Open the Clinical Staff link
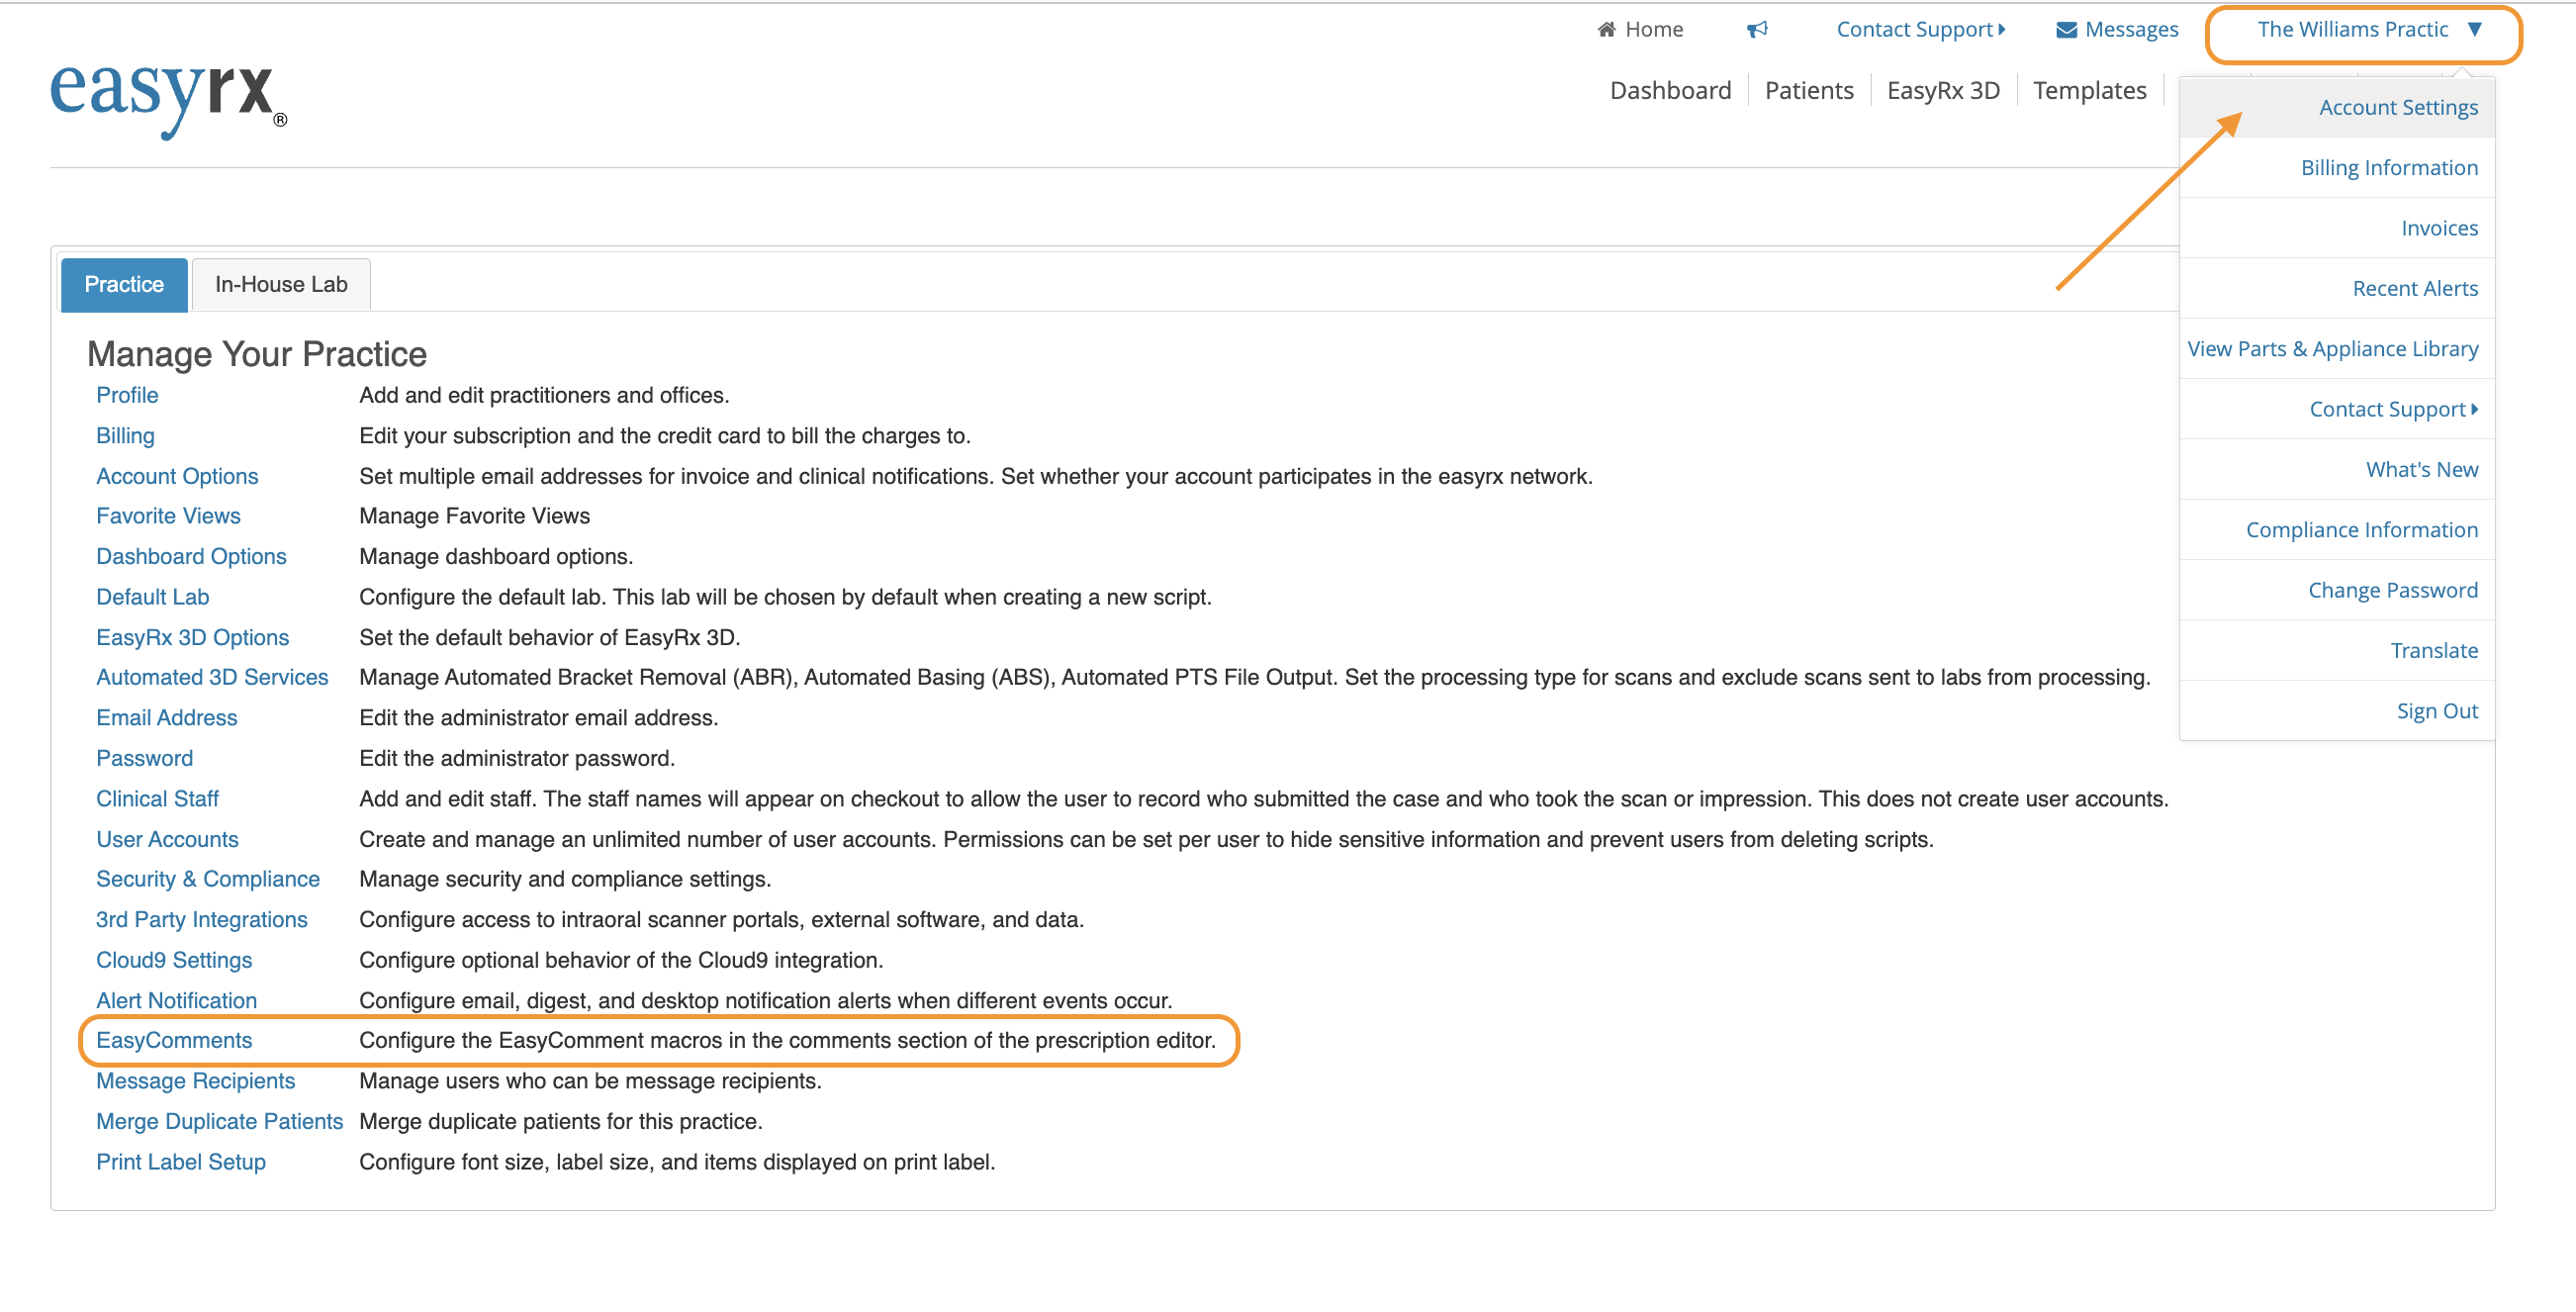The image size is (2576, 1312). [x=157, y=799]
